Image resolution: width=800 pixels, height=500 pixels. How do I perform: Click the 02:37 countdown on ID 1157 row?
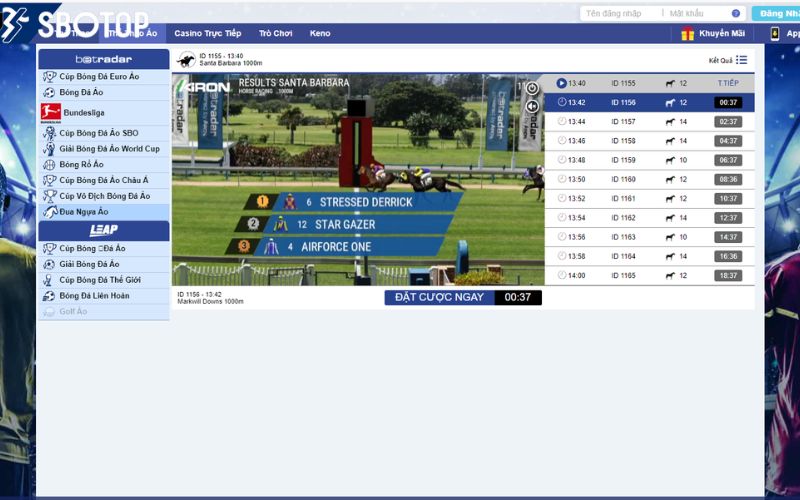pos(728,122)
